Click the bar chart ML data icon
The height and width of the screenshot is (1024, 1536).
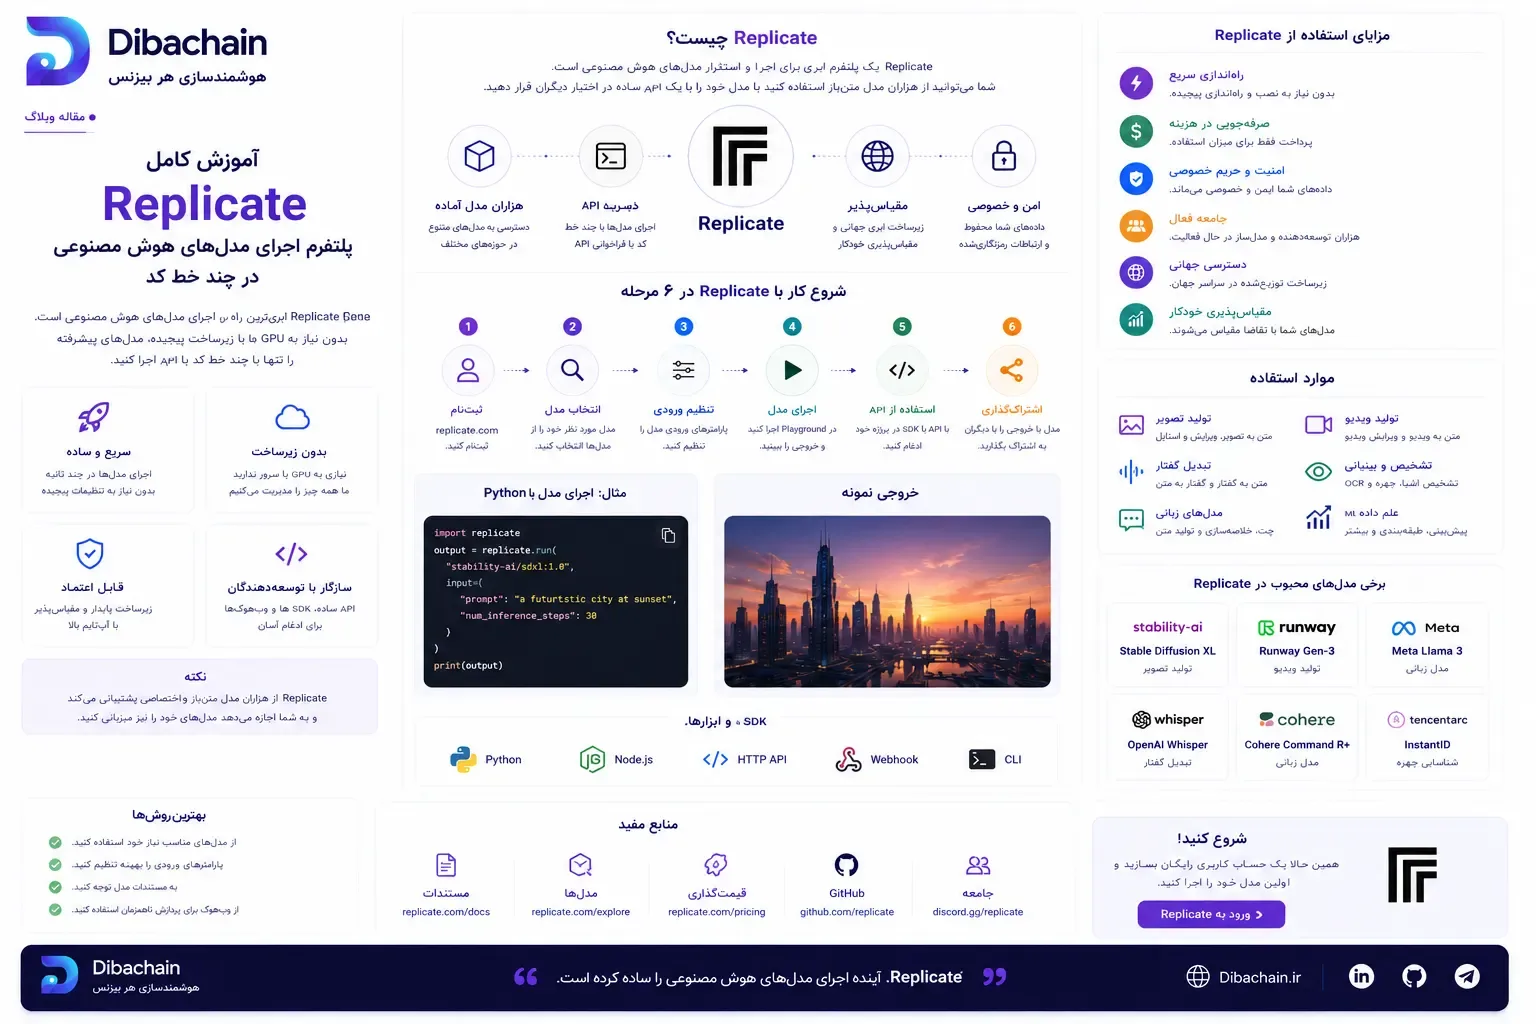(1319, 519)
